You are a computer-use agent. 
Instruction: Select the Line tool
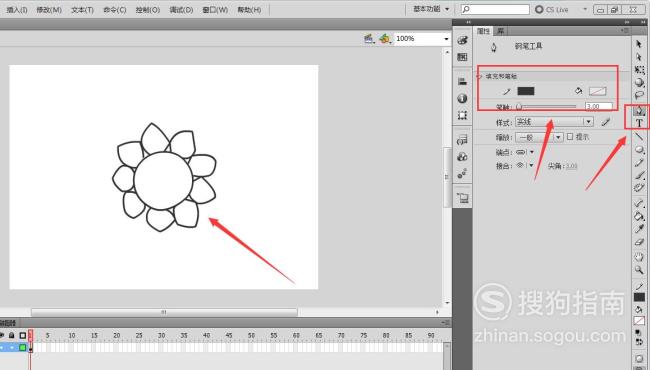point(639,136)
